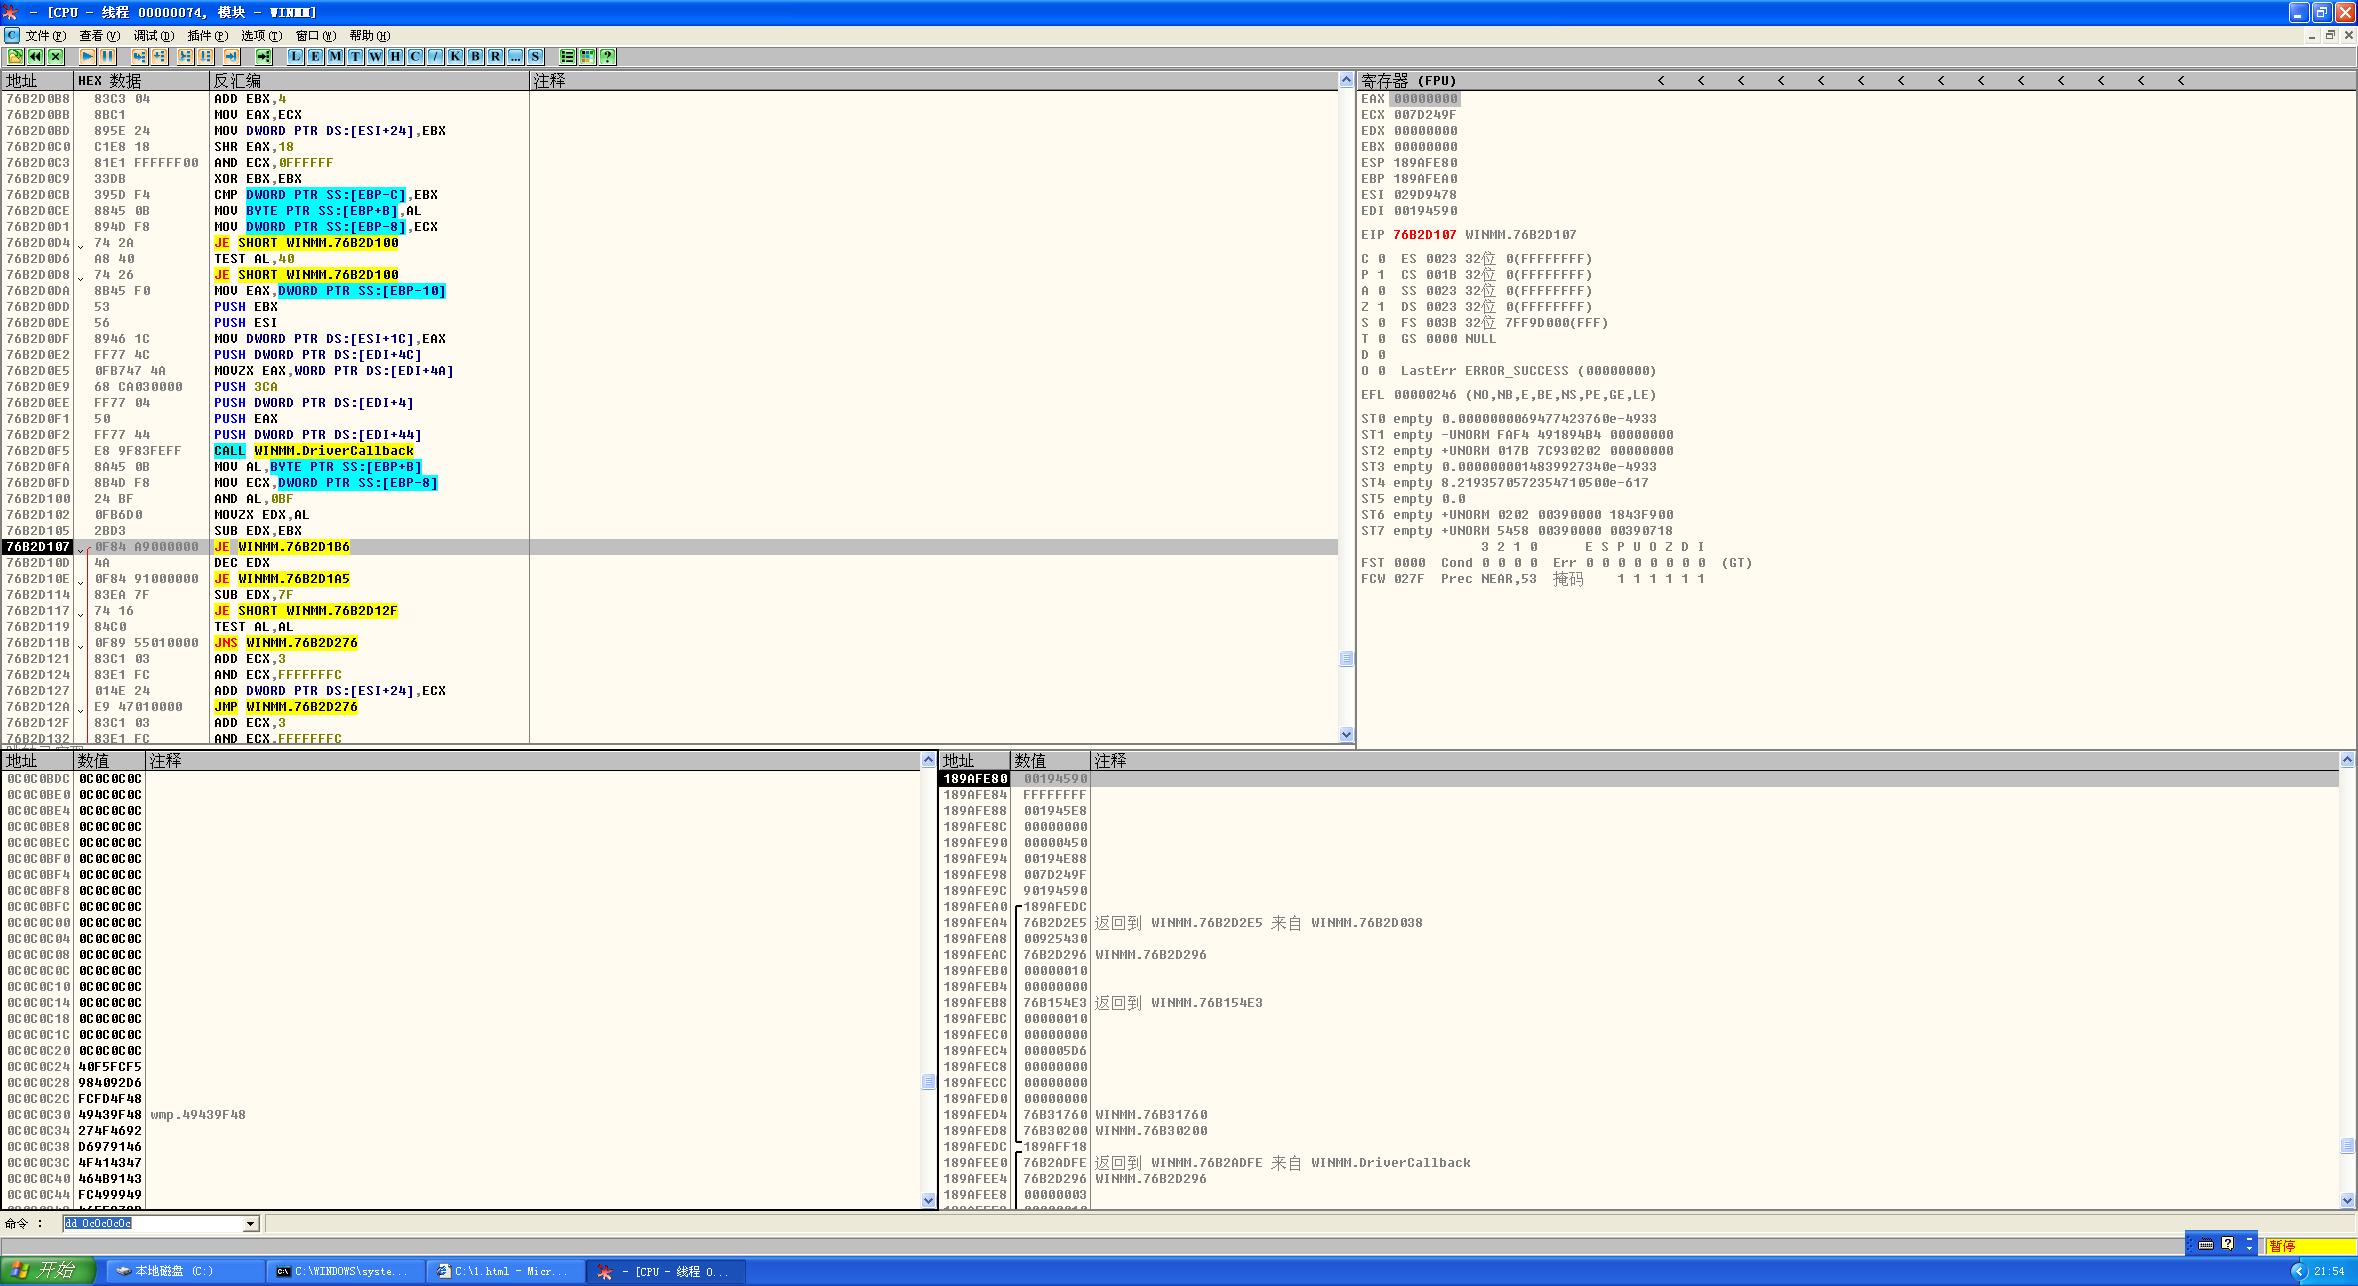Open the Log window L icon
Screen dimensions: 2358x1286
click(296, 57)
